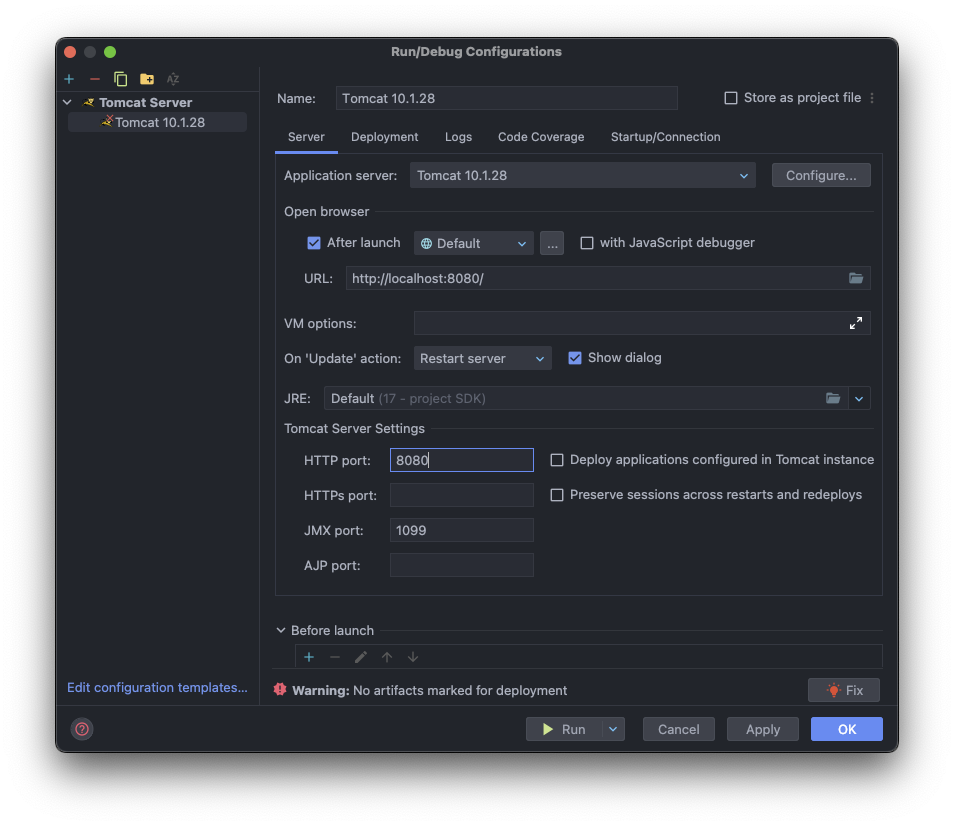
Task: Switch to the Deployment tab
Action: tap(385, 137)
